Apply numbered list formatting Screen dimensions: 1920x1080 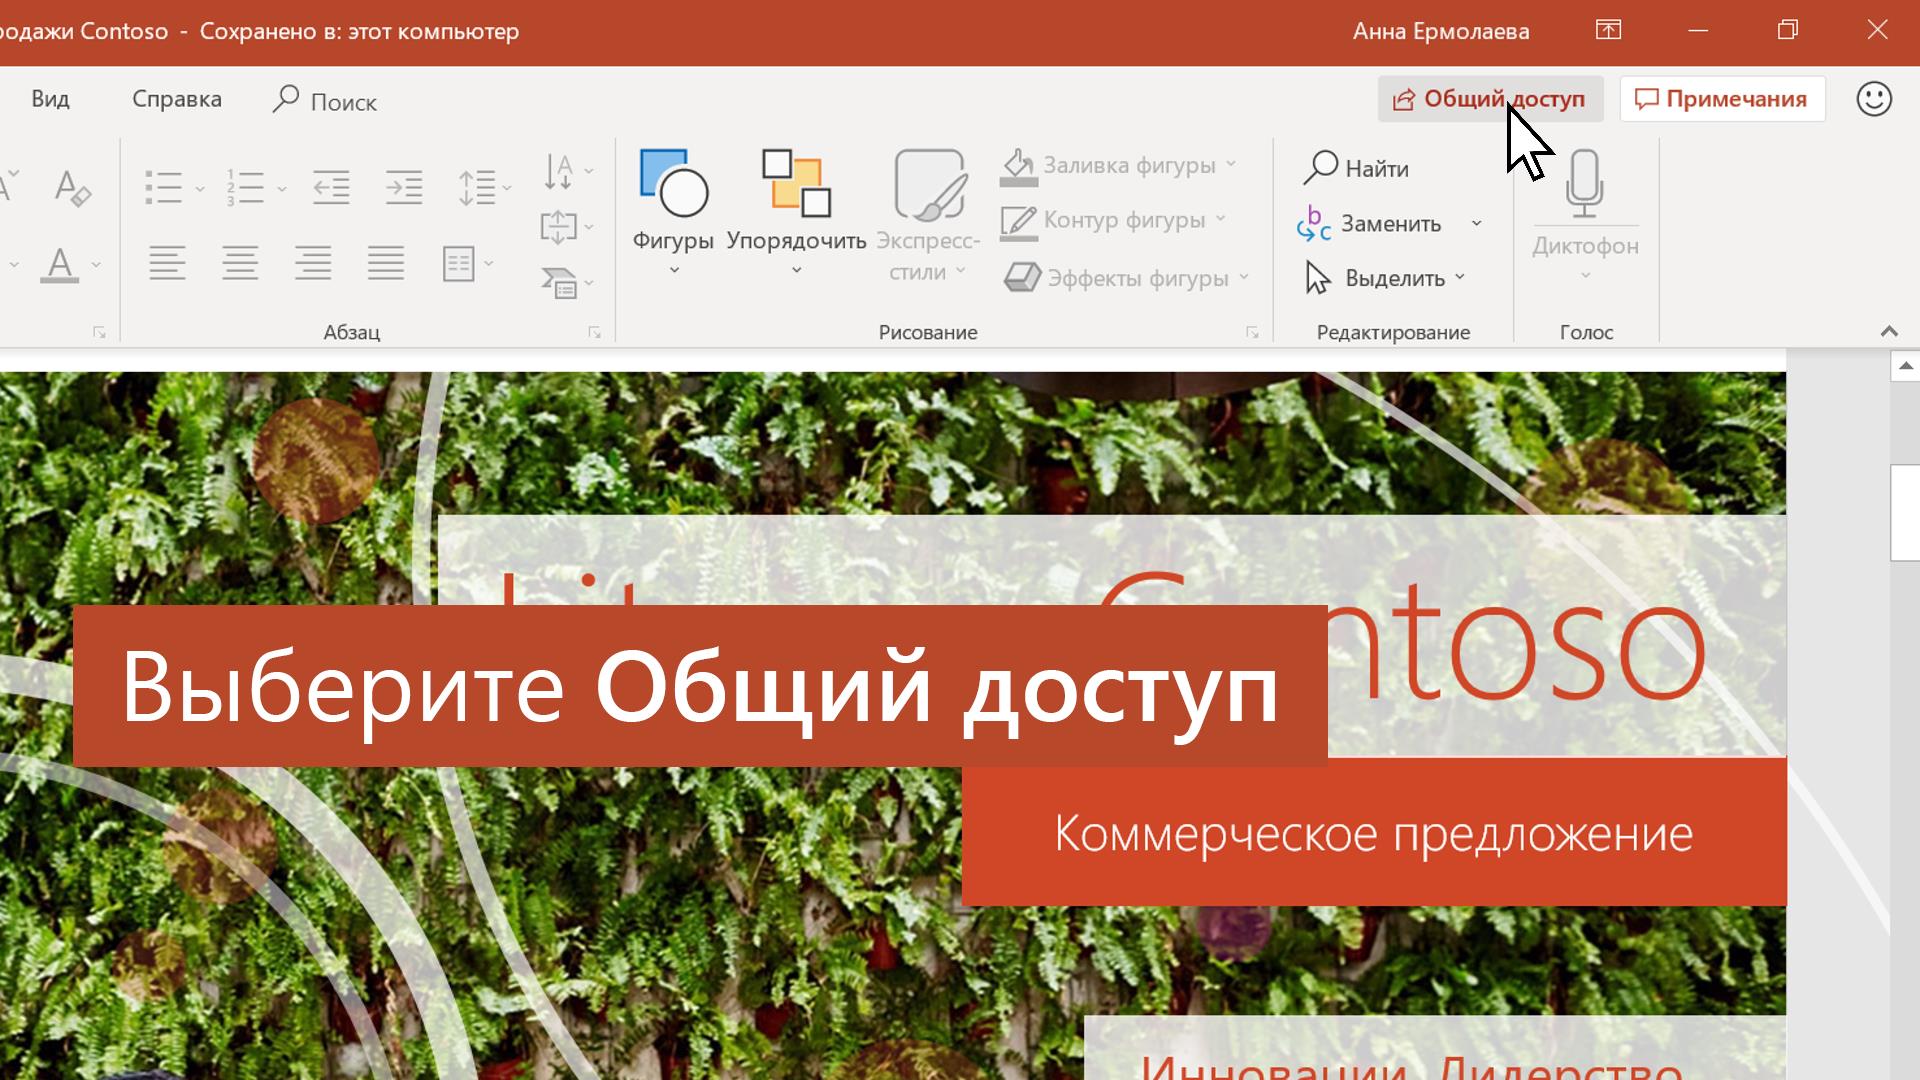(x=245, y=187)
